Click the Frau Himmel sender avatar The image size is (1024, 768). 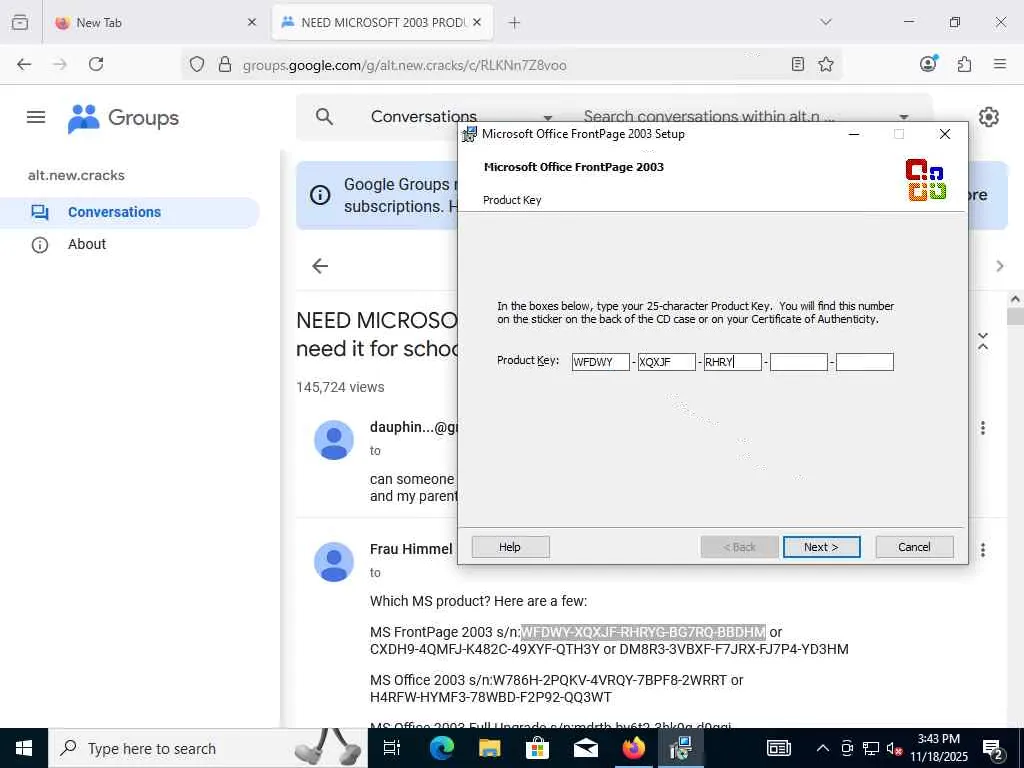click(334, 562)
